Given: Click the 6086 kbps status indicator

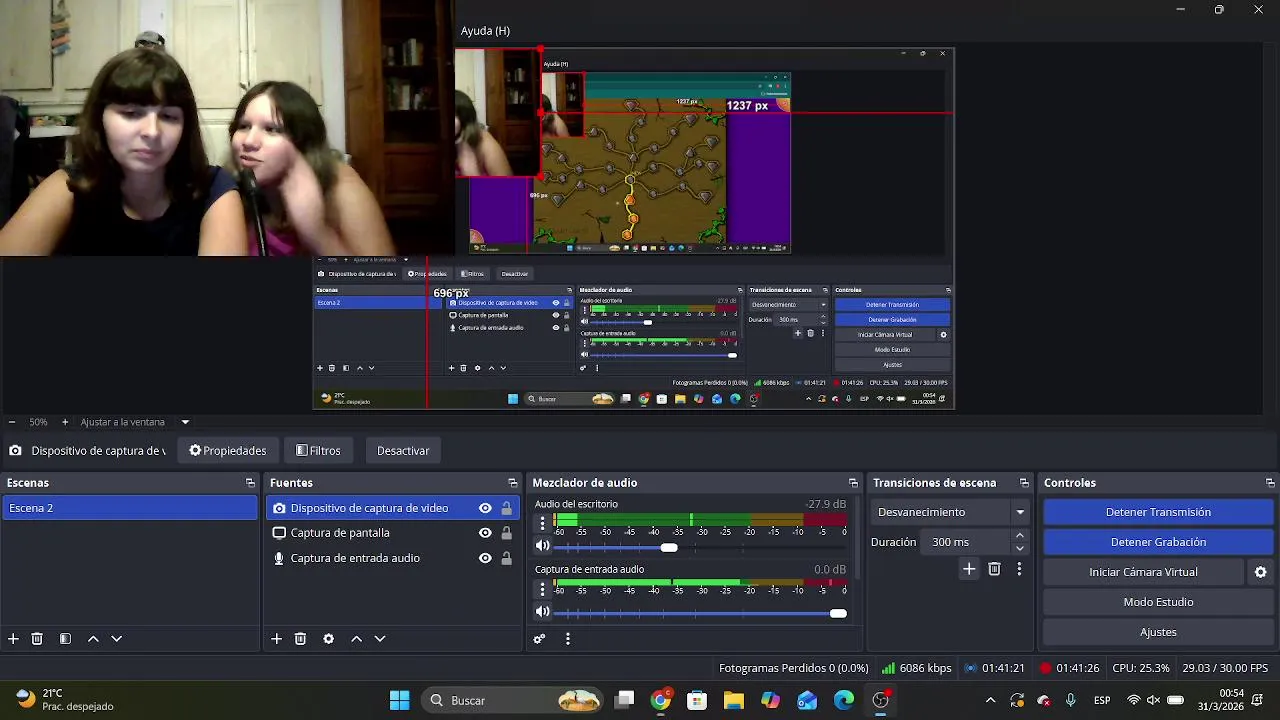Looking at the screenshot, I should (917, 668).
